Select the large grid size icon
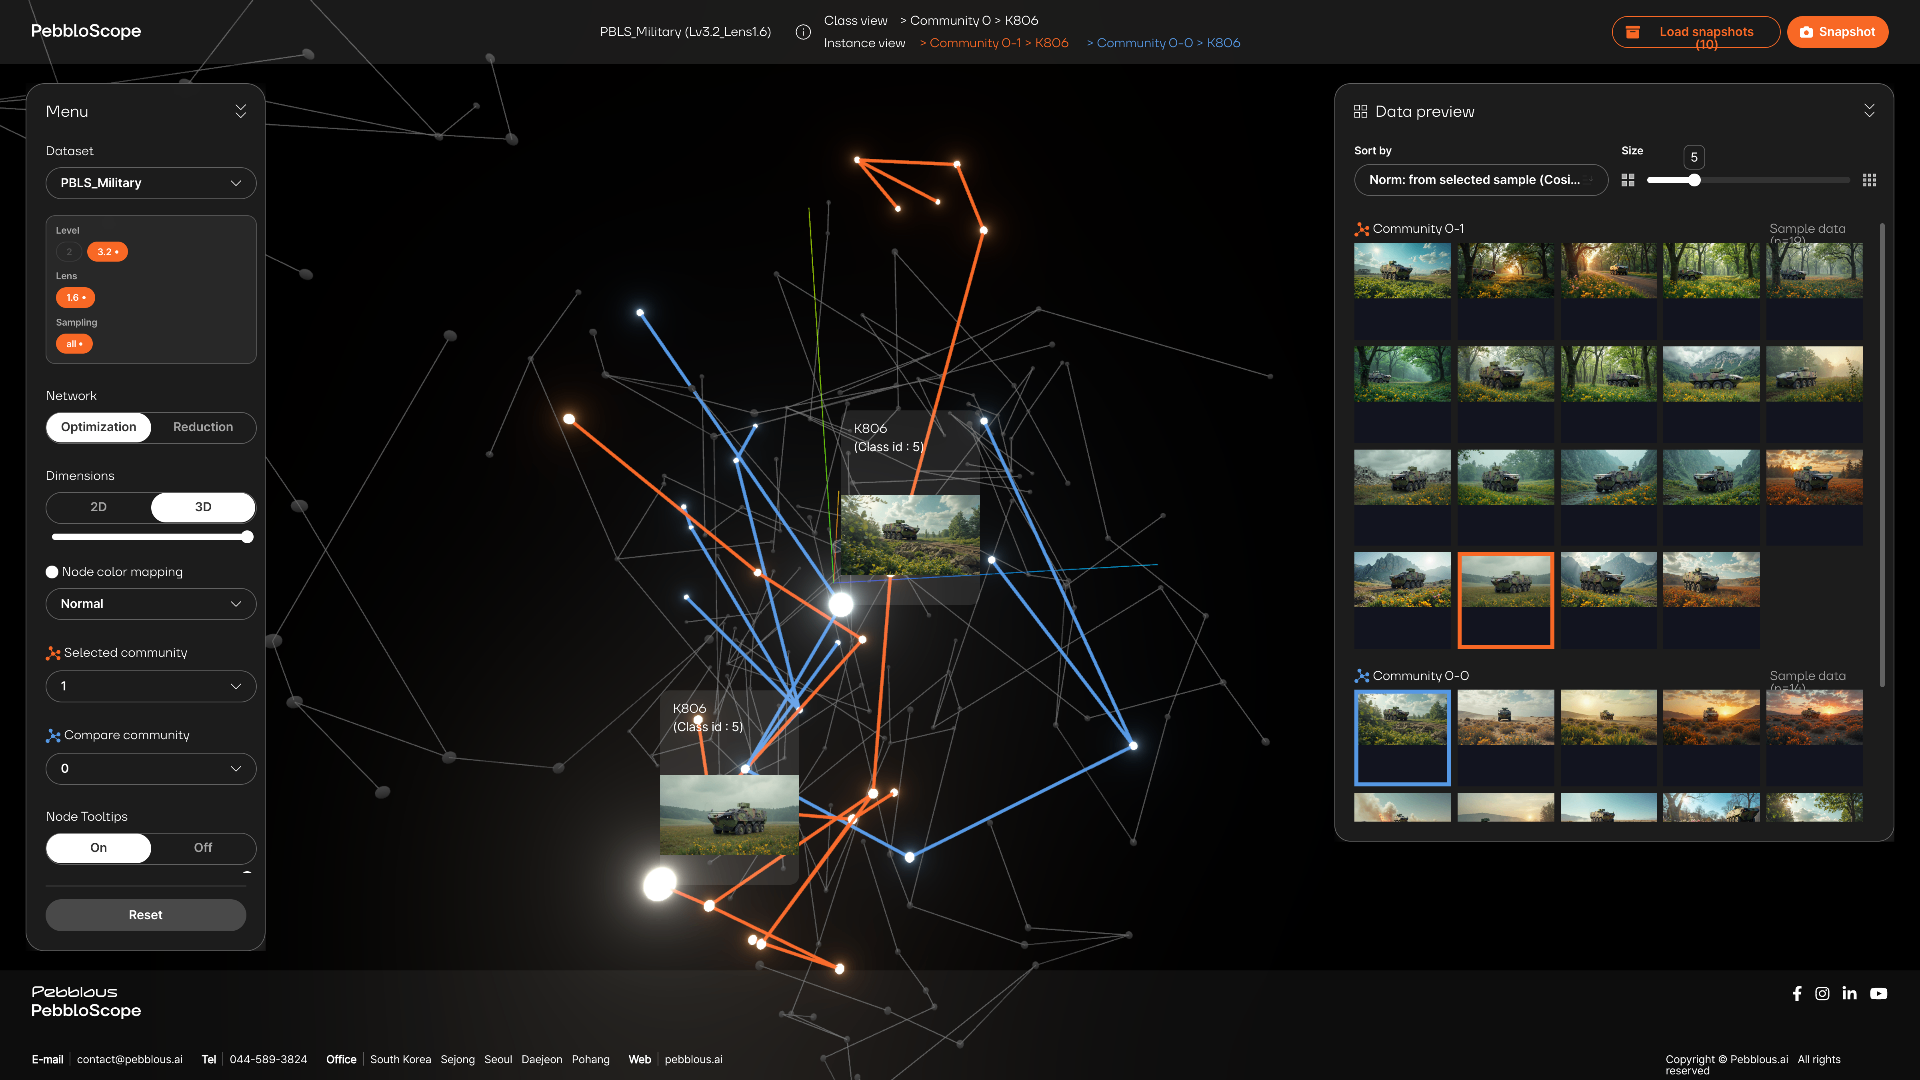The width and height of the screenshot is (1920, 1080). (x=1628, y=180)
